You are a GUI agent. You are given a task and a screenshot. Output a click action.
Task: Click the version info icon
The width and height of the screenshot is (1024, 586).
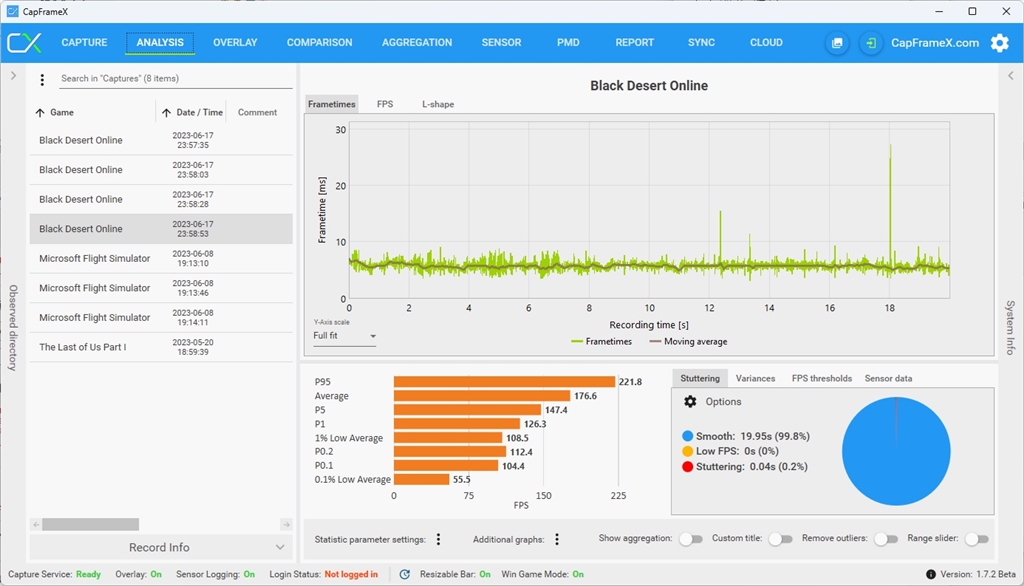pos(931,574)
